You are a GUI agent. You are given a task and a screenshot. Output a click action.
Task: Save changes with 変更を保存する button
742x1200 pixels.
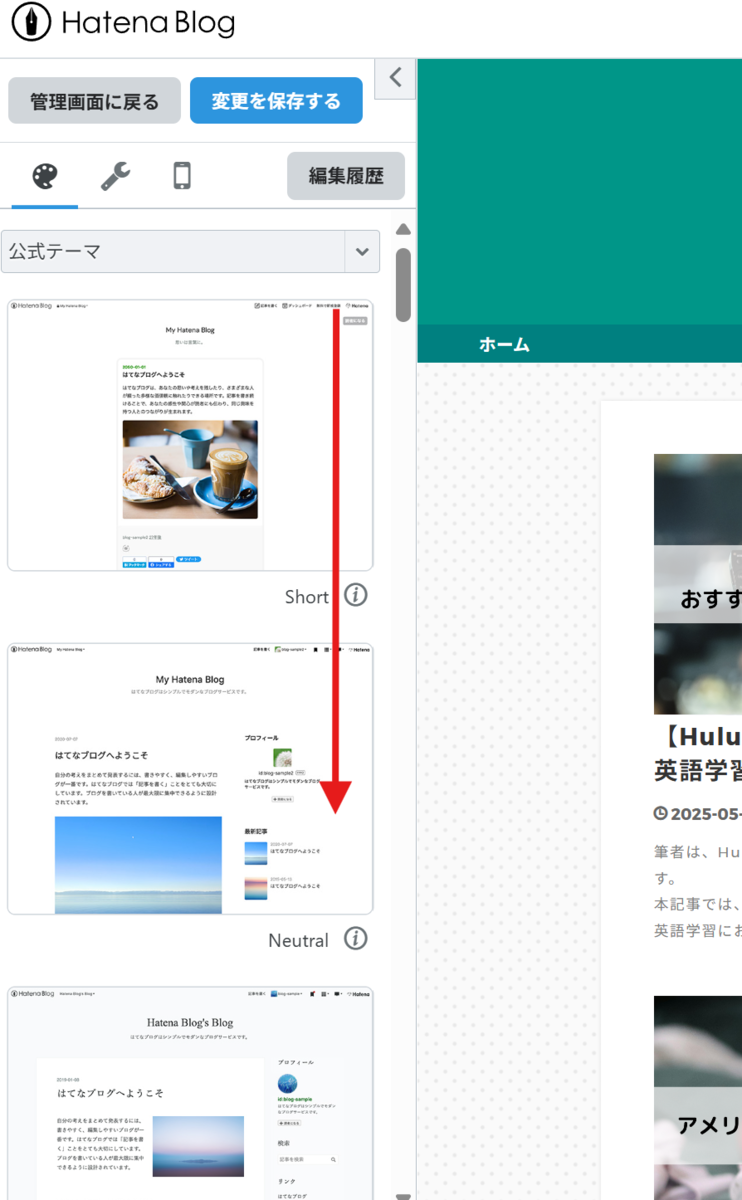pyautogui.click(x=276, y=101)
